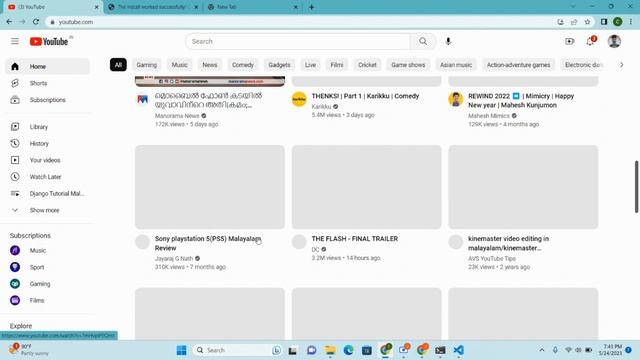This screenshot has width=640, height=360.
Task: Open the Gaming subscription channel
Action: [x=48, y=284]
